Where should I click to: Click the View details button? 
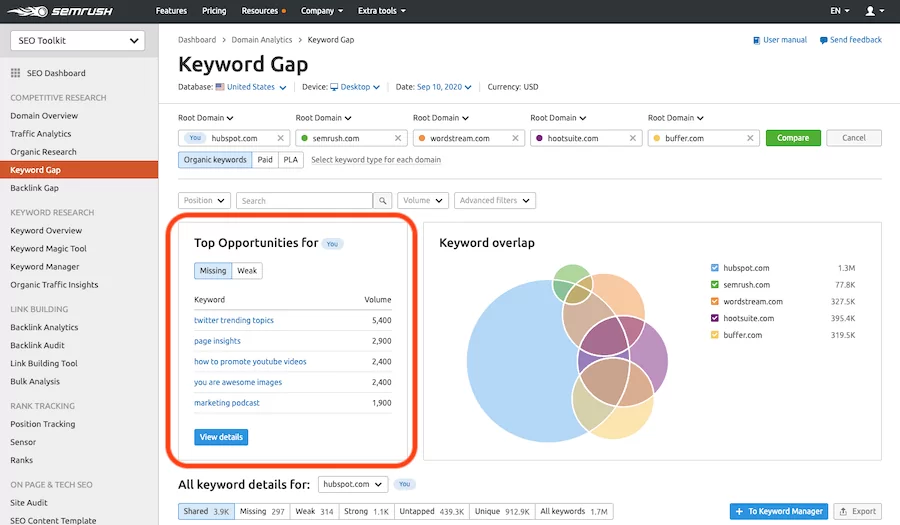point(221,437)
